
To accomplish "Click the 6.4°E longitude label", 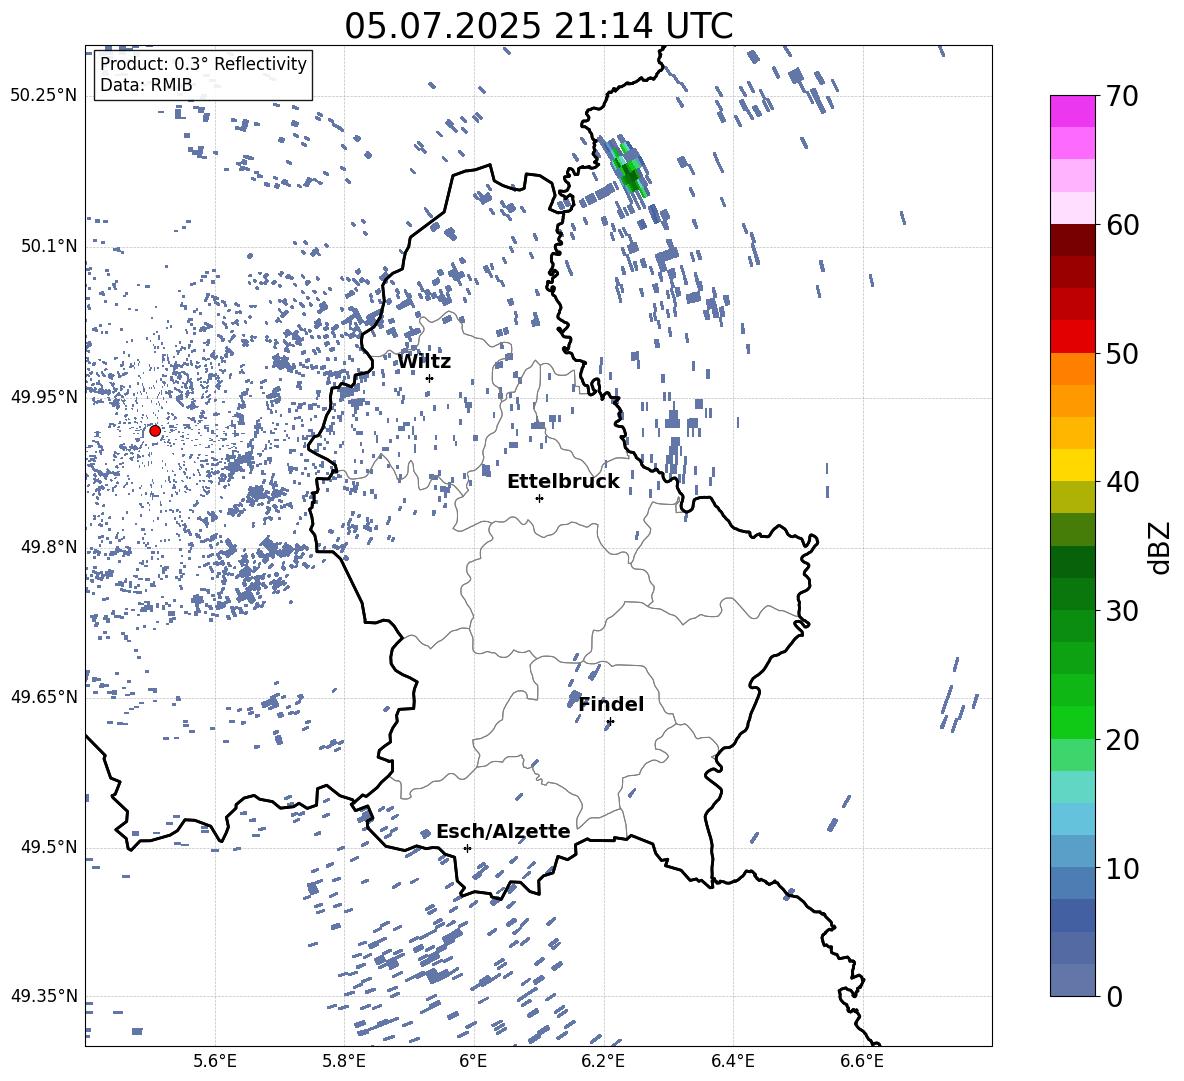I will point(732,1061).
